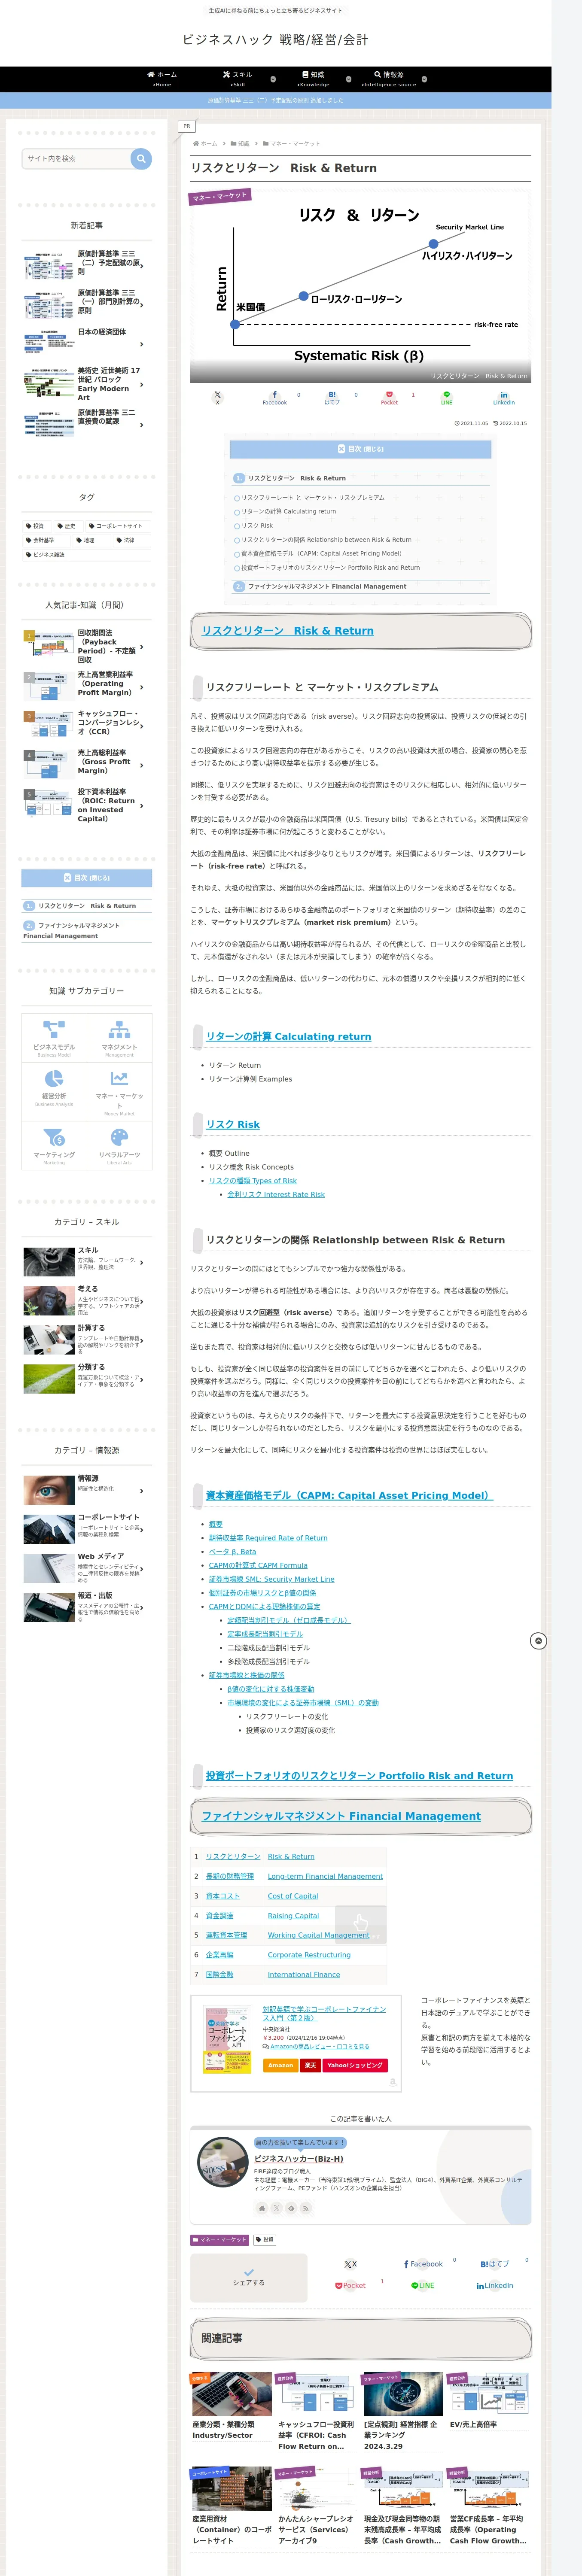Click the scroll-to-top round button

(538, 1641)
